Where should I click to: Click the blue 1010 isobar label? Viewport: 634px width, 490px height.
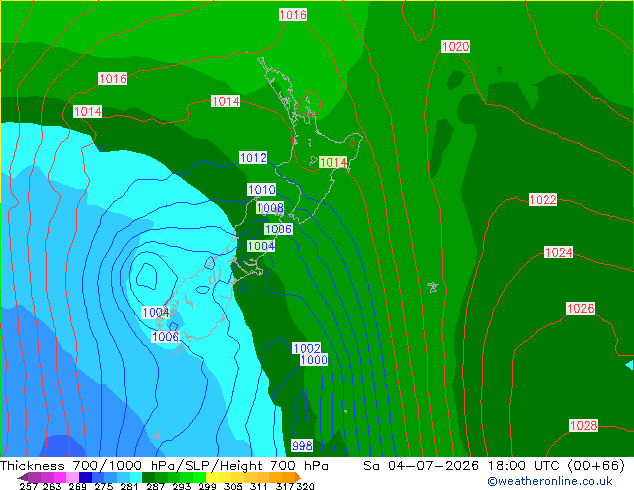pos(262,190)
